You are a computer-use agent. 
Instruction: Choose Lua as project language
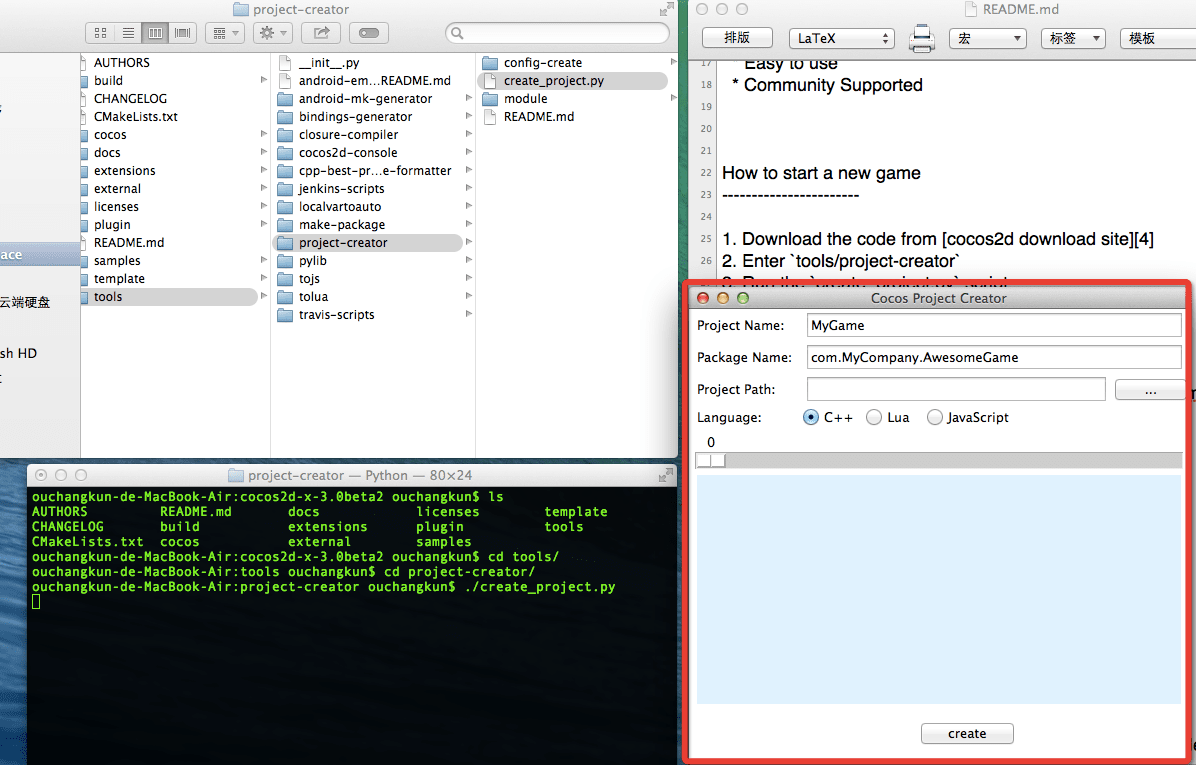coord(874,417)
